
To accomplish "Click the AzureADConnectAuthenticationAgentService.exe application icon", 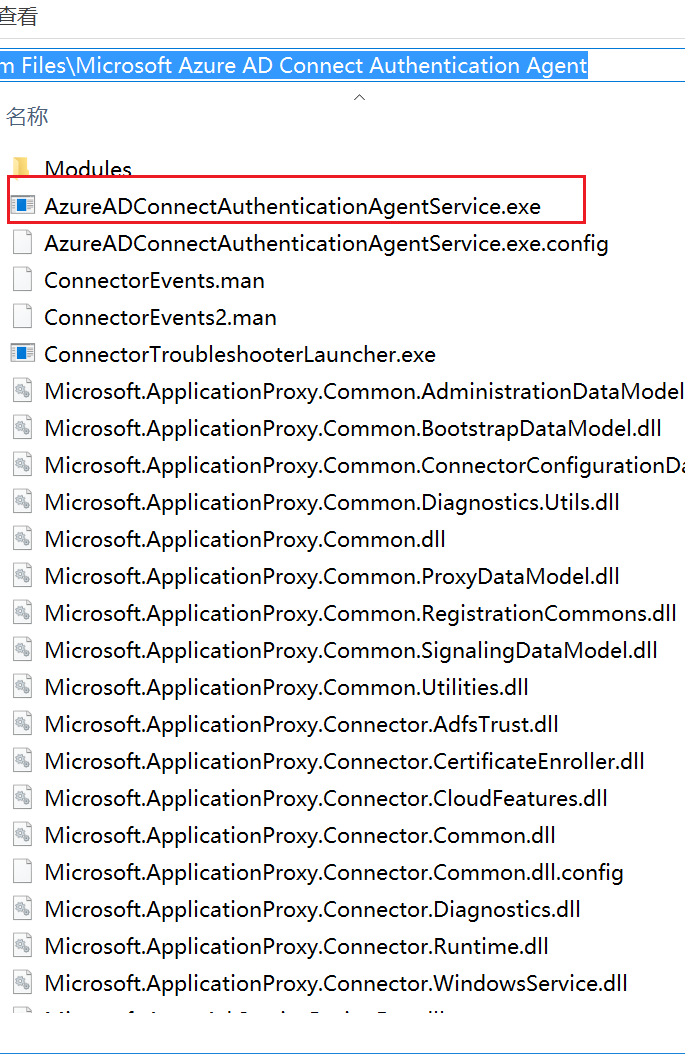I will (23, 204).
